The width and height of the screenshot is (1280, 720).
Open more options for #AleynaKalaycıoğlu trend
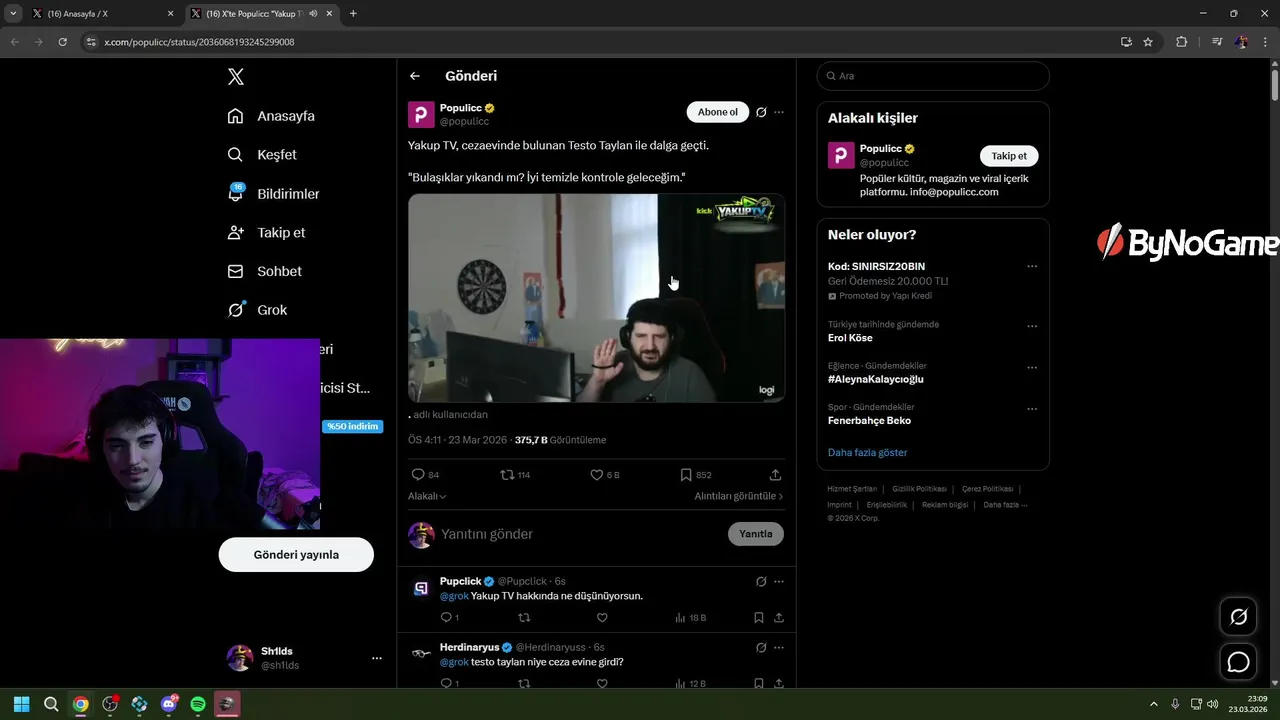point(1032,368)
